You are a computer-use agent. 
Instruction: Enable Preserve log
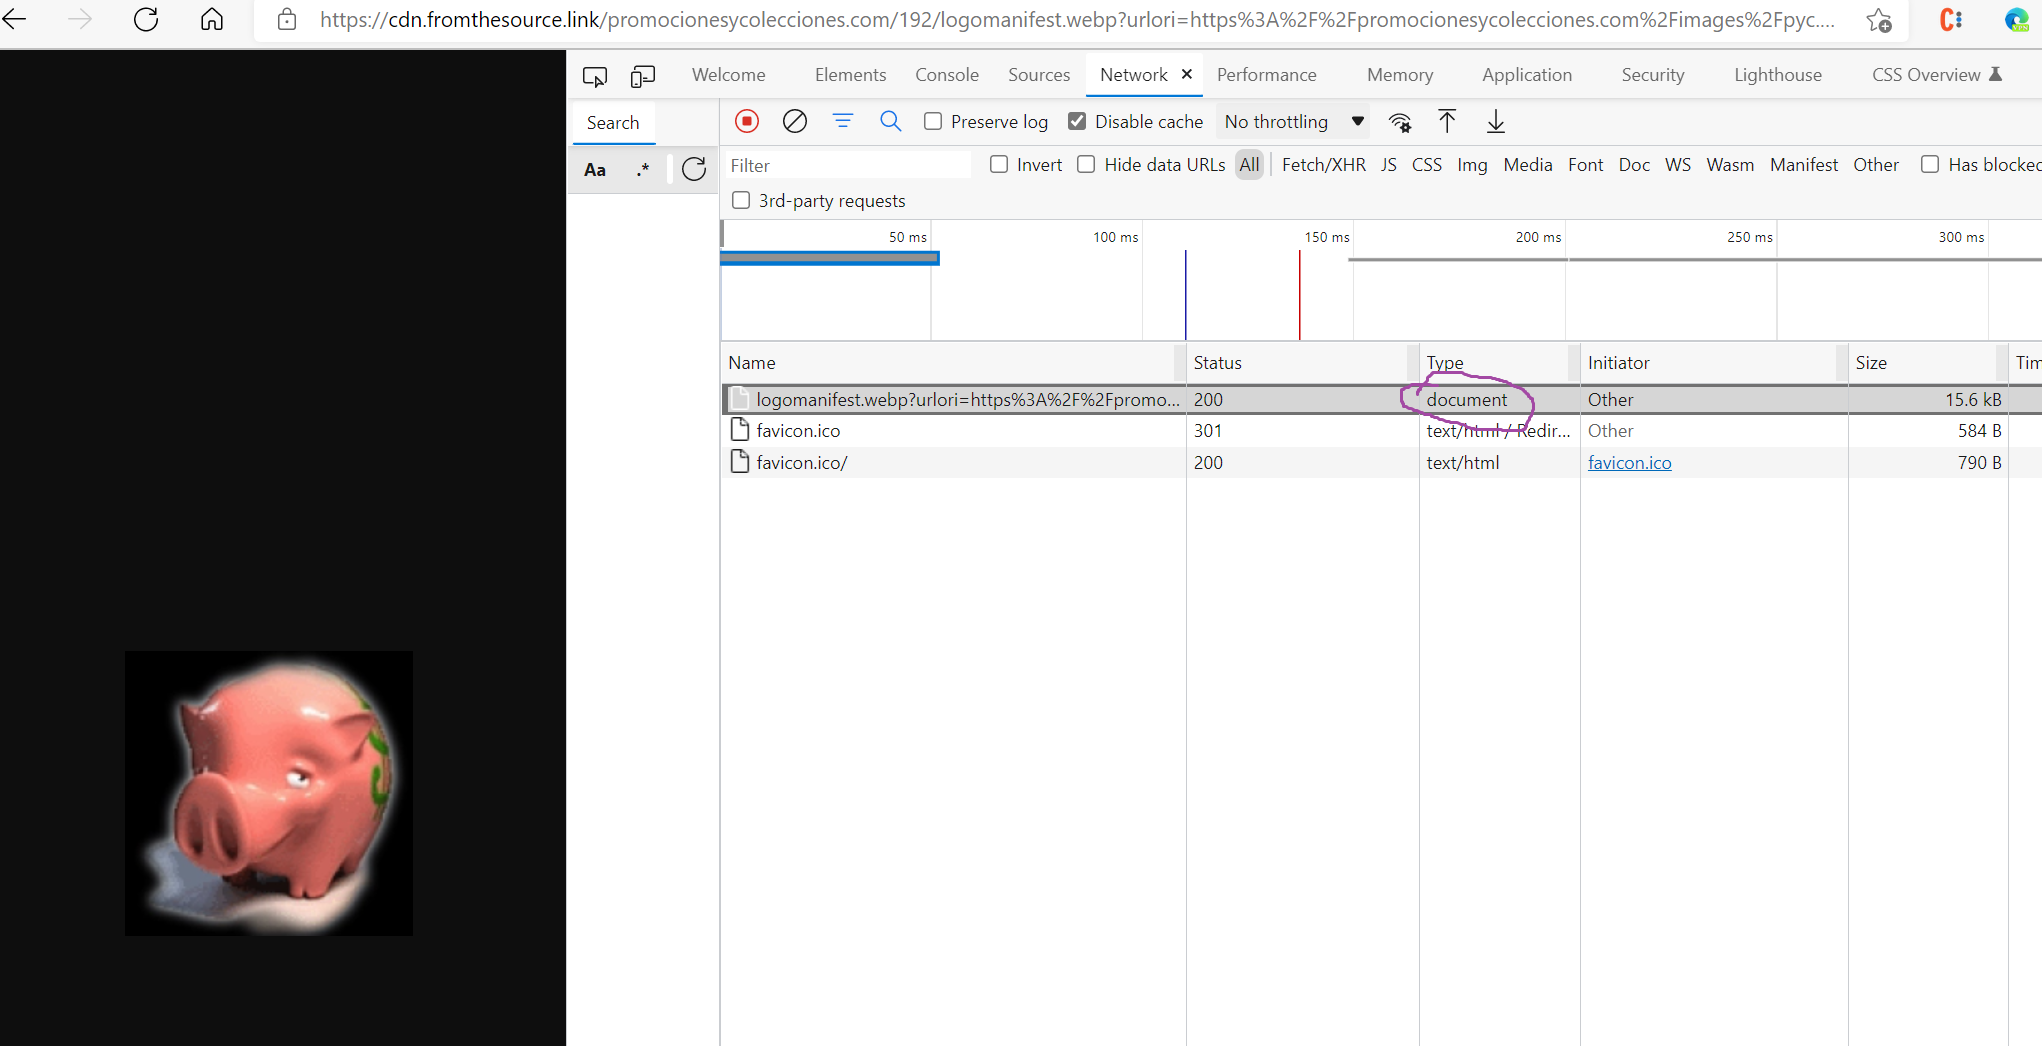pos(932,121)
